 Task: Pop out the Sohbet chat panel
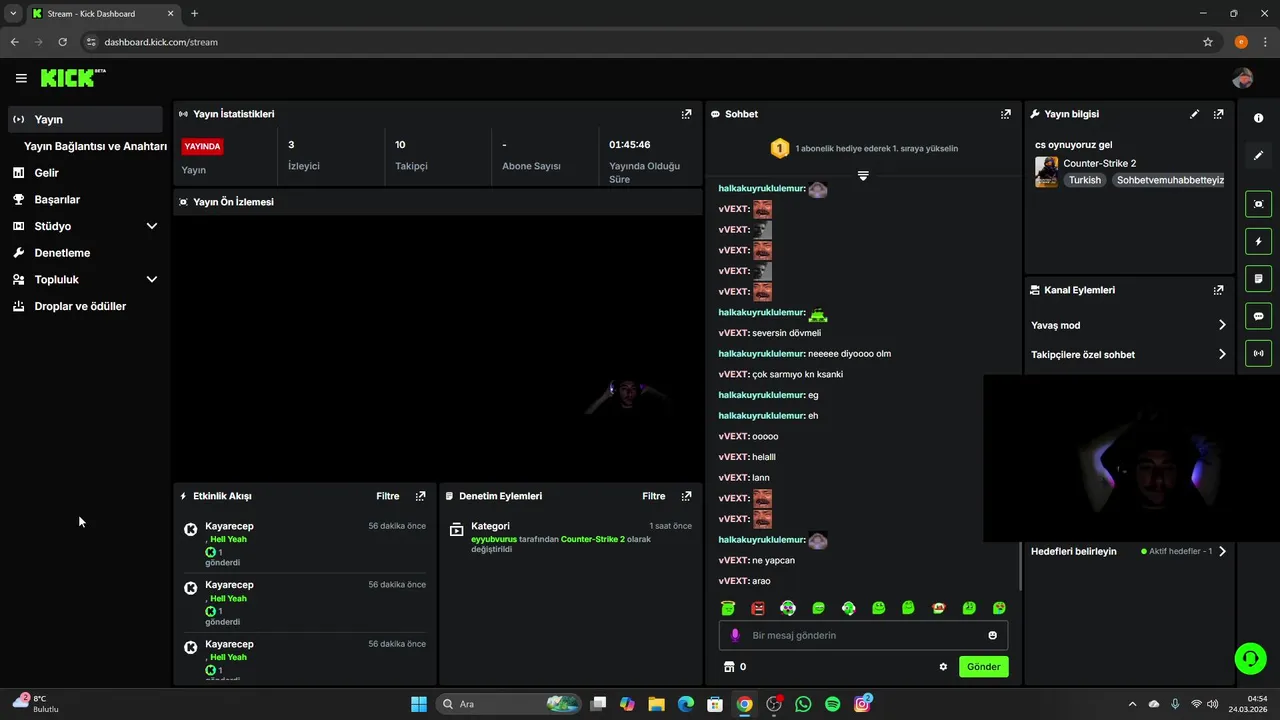(1006, 114)
